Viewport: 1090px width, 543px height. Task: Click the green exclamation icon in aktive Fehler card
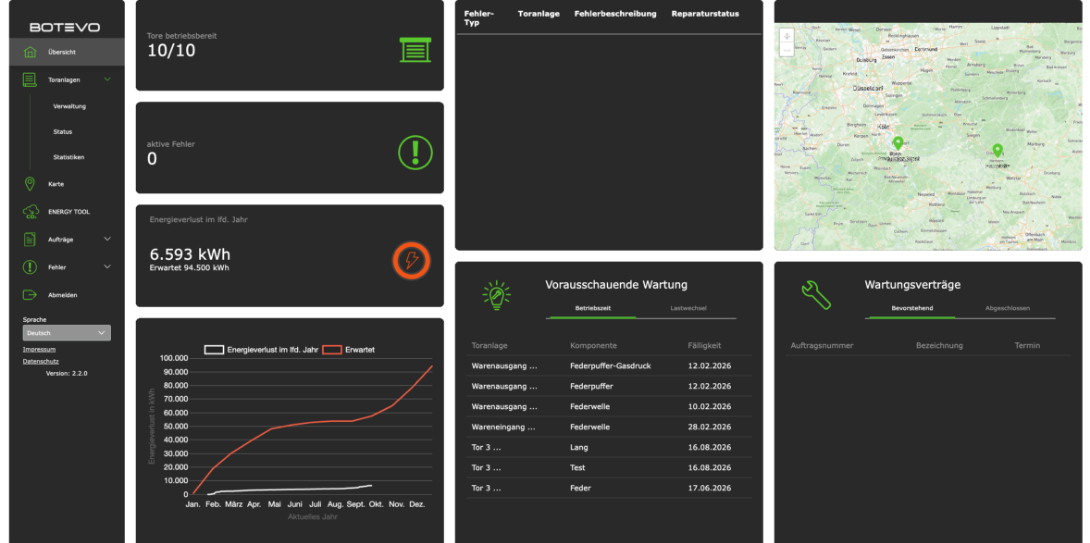pyautogui.click(x=415, y=153)
